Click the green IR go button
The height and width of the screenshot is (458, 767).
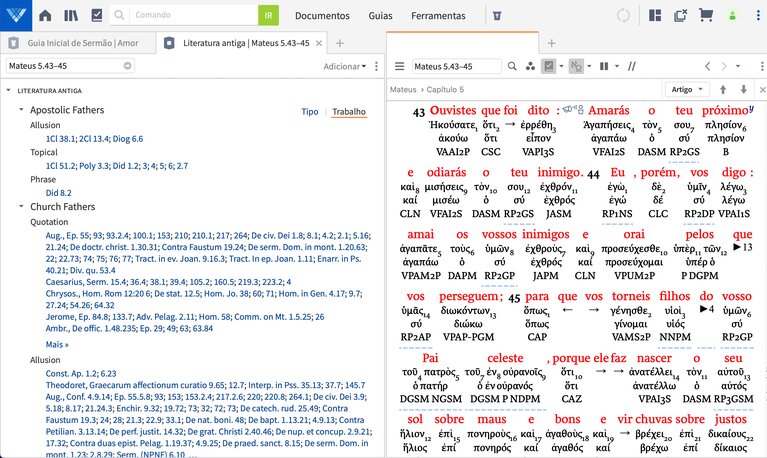pos(268,15)
